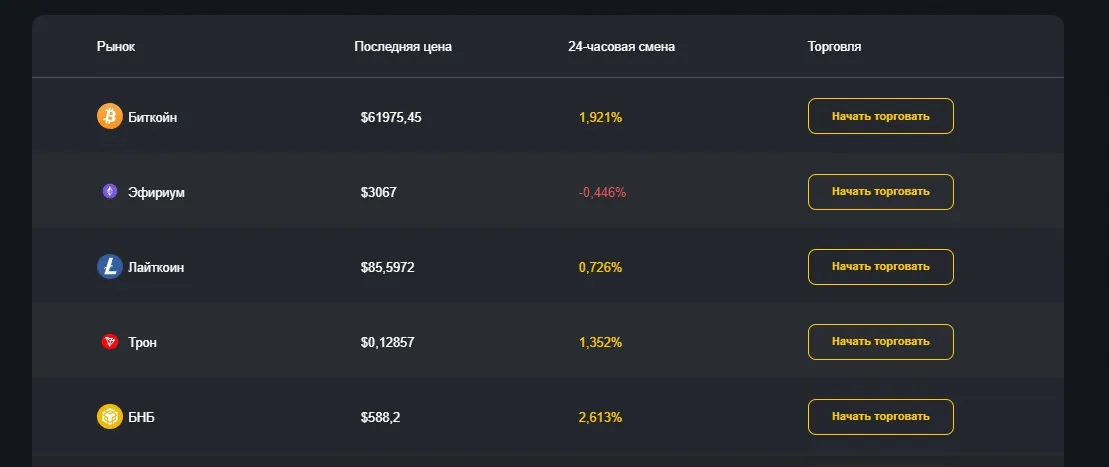This screenshot has height=467, width=1109.
Task: Click Начать торговать in the Эфириум row
Action: (x=881, y=192)
